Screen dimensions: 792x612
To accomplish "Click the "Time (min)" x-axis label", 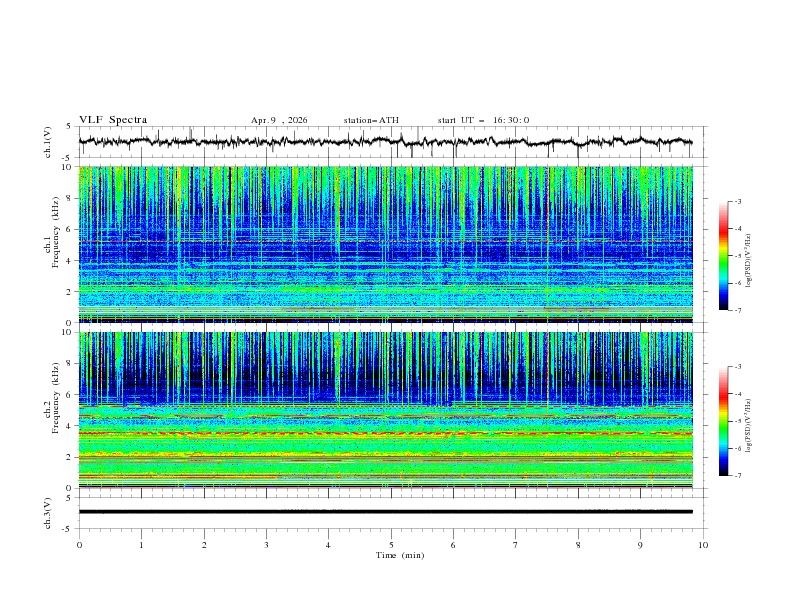I will click(400, 555).
